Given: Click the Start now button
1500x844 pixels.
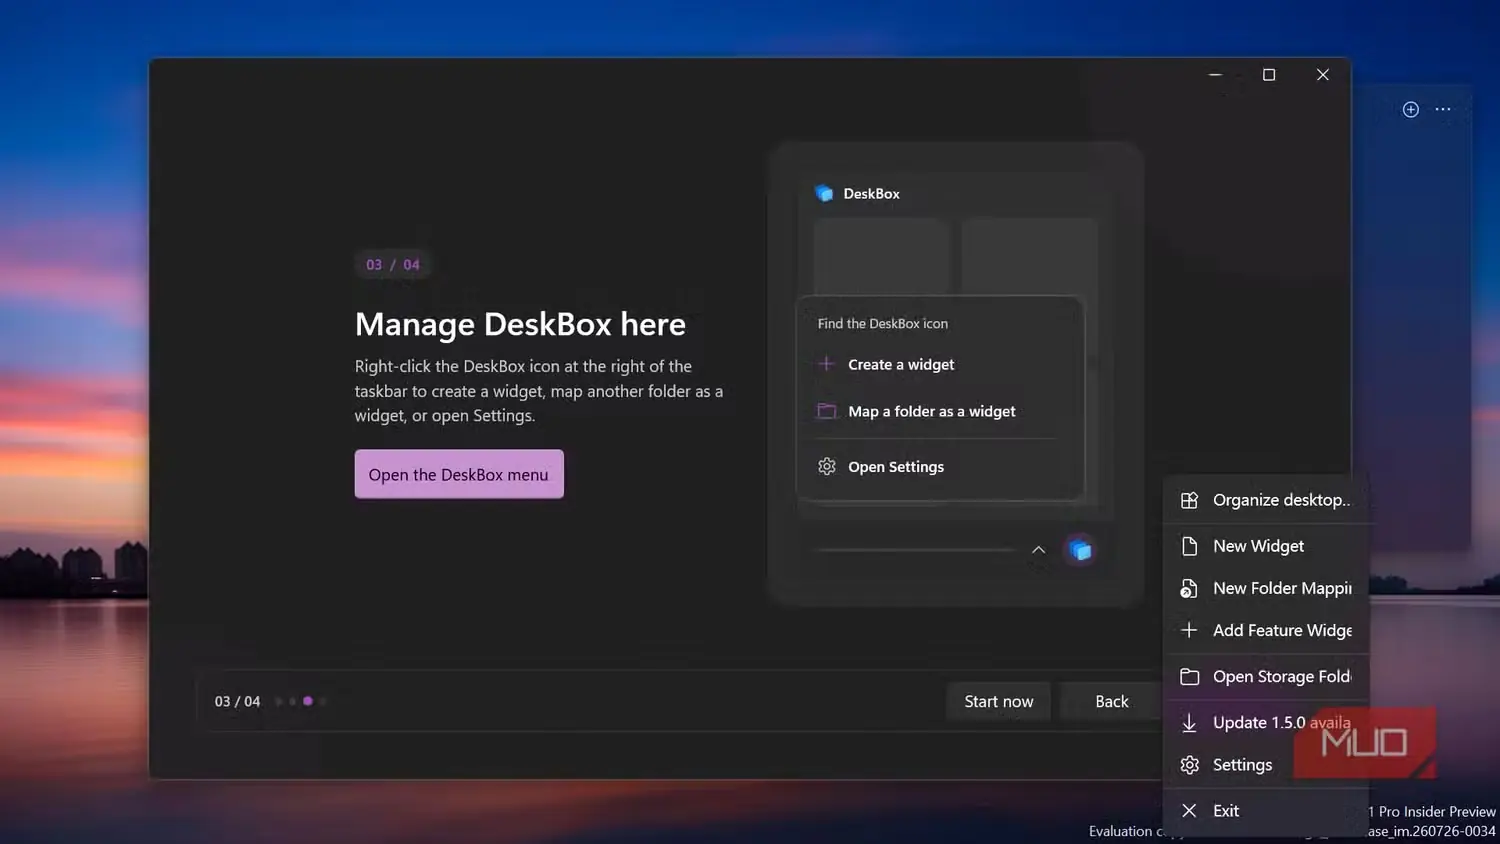Looking at the screenshot, I should 999,701.
